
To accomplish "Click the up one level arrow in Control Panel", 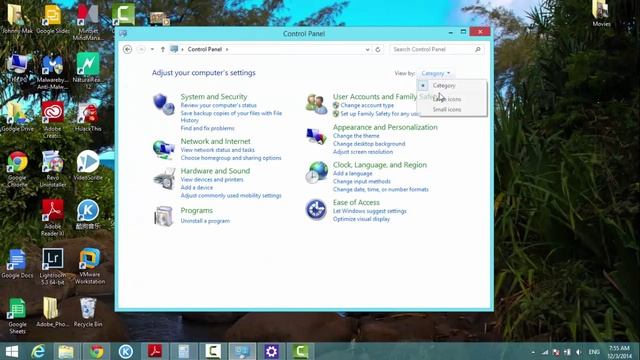I will (x=162, y=49).
